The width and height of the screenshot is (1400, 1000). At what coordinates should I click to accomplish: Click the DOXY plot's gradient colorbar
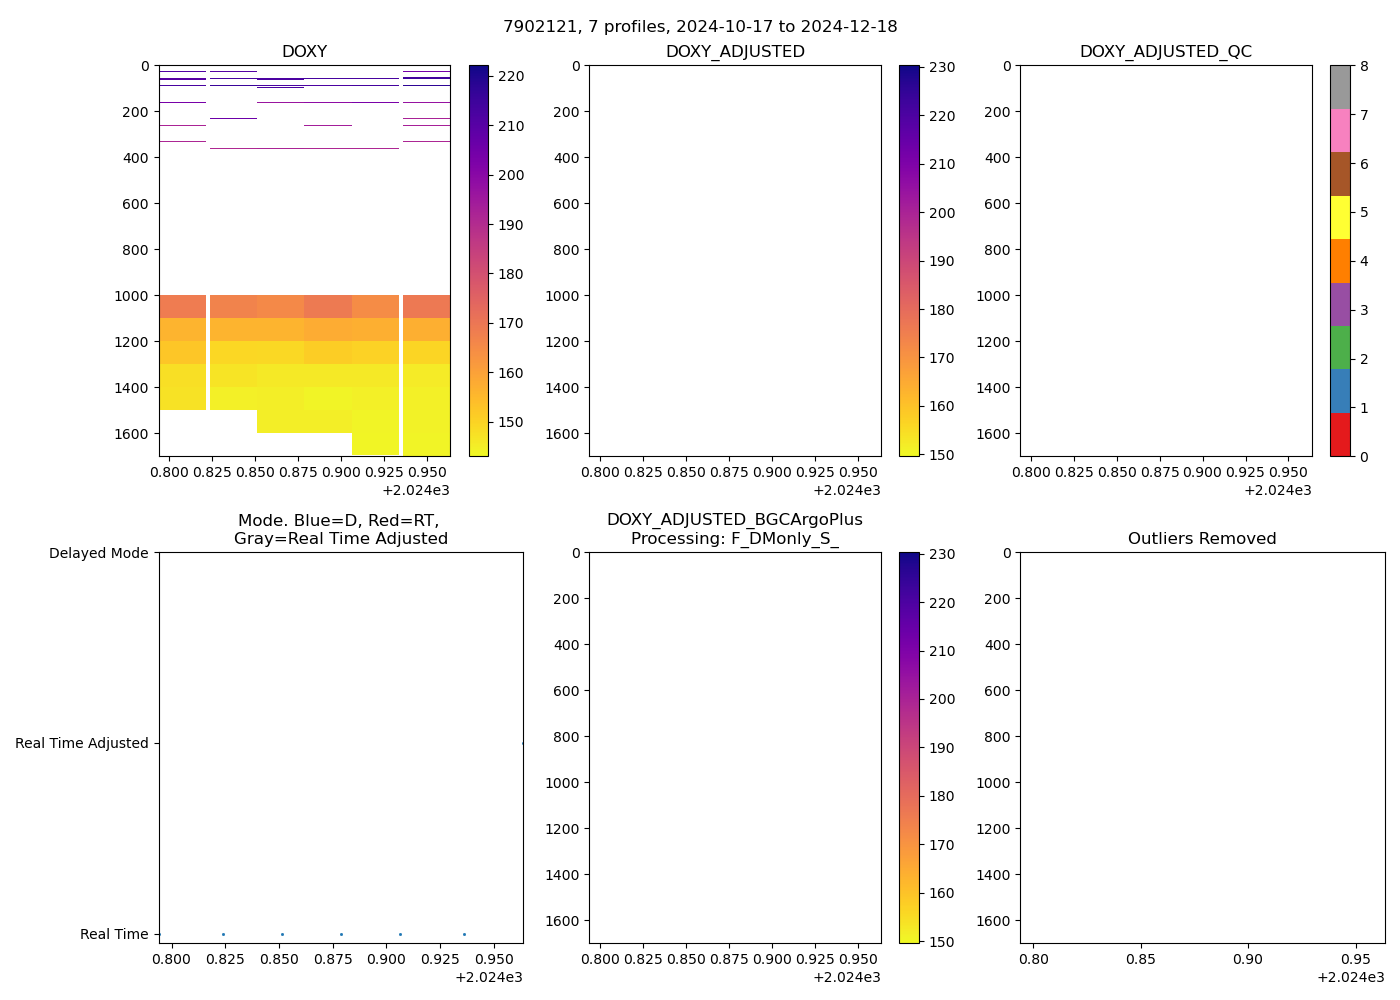click(479, 260)
